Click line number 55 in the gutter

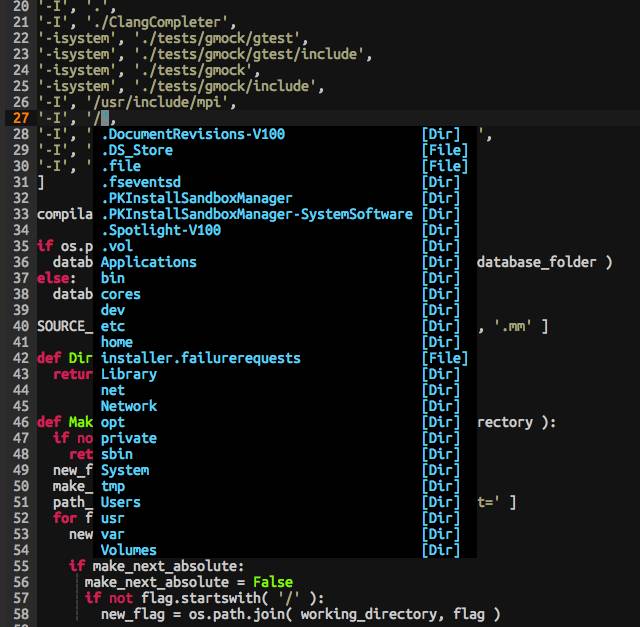pyautogui.click(x=21, y=566)
